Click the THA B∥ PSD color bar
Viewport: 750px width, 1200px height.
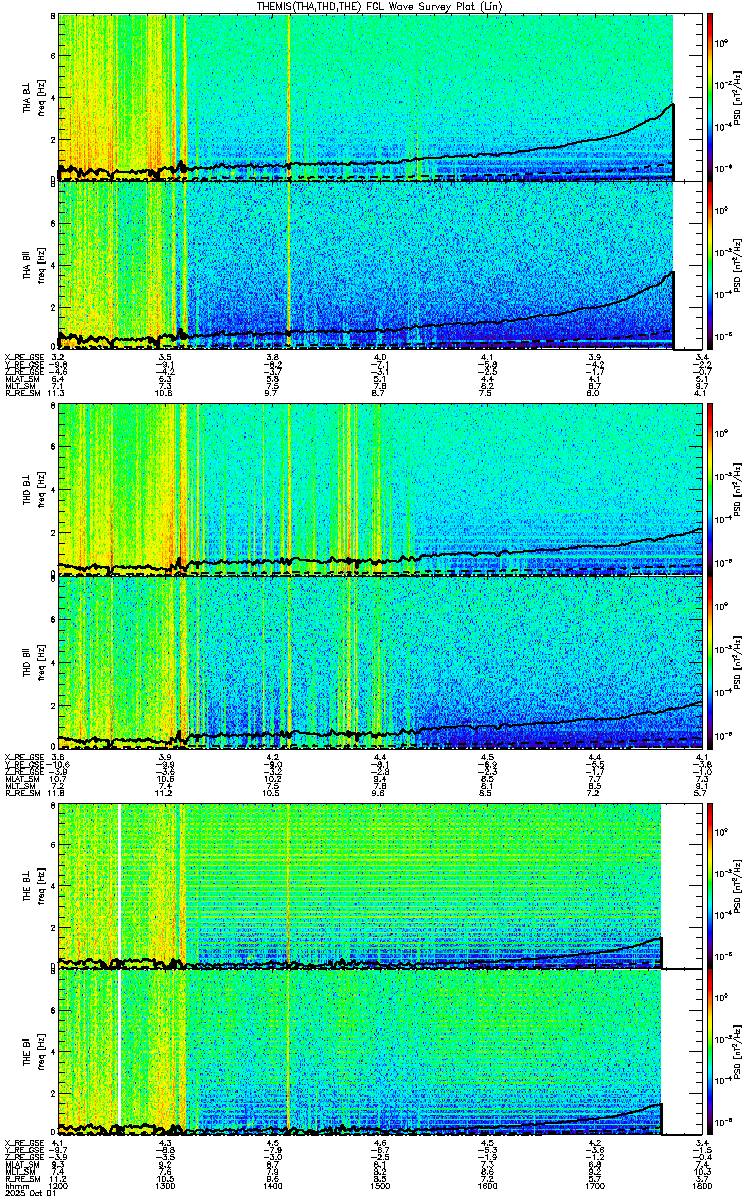[x=711, y=266]
